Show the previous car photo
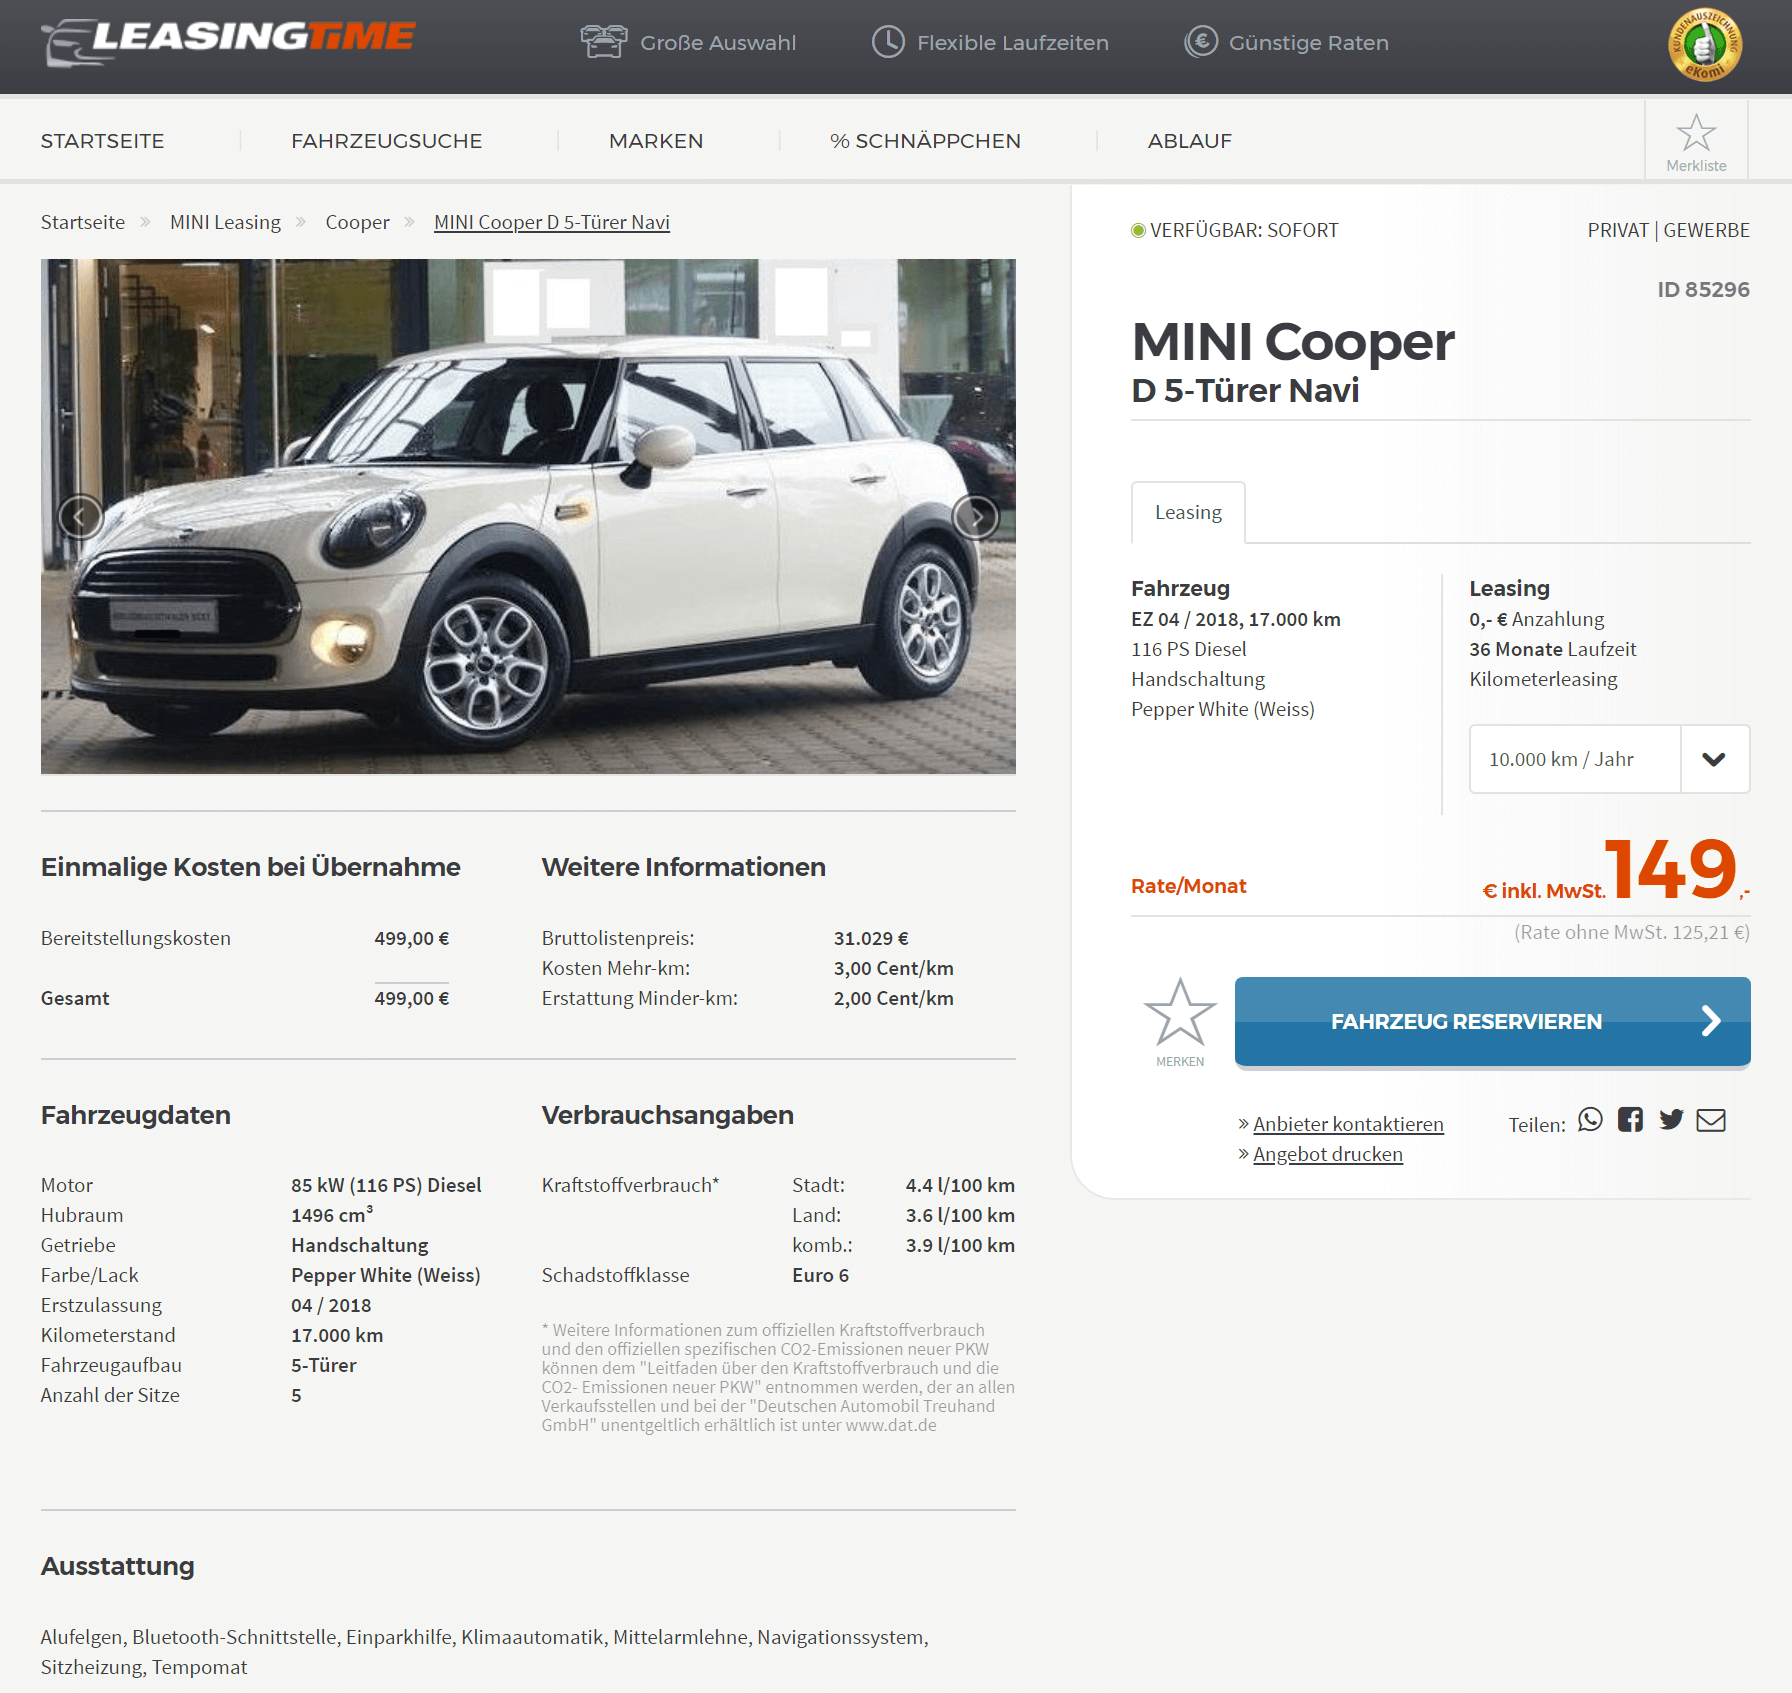Screen dimensions: 1792x1693 81,517
